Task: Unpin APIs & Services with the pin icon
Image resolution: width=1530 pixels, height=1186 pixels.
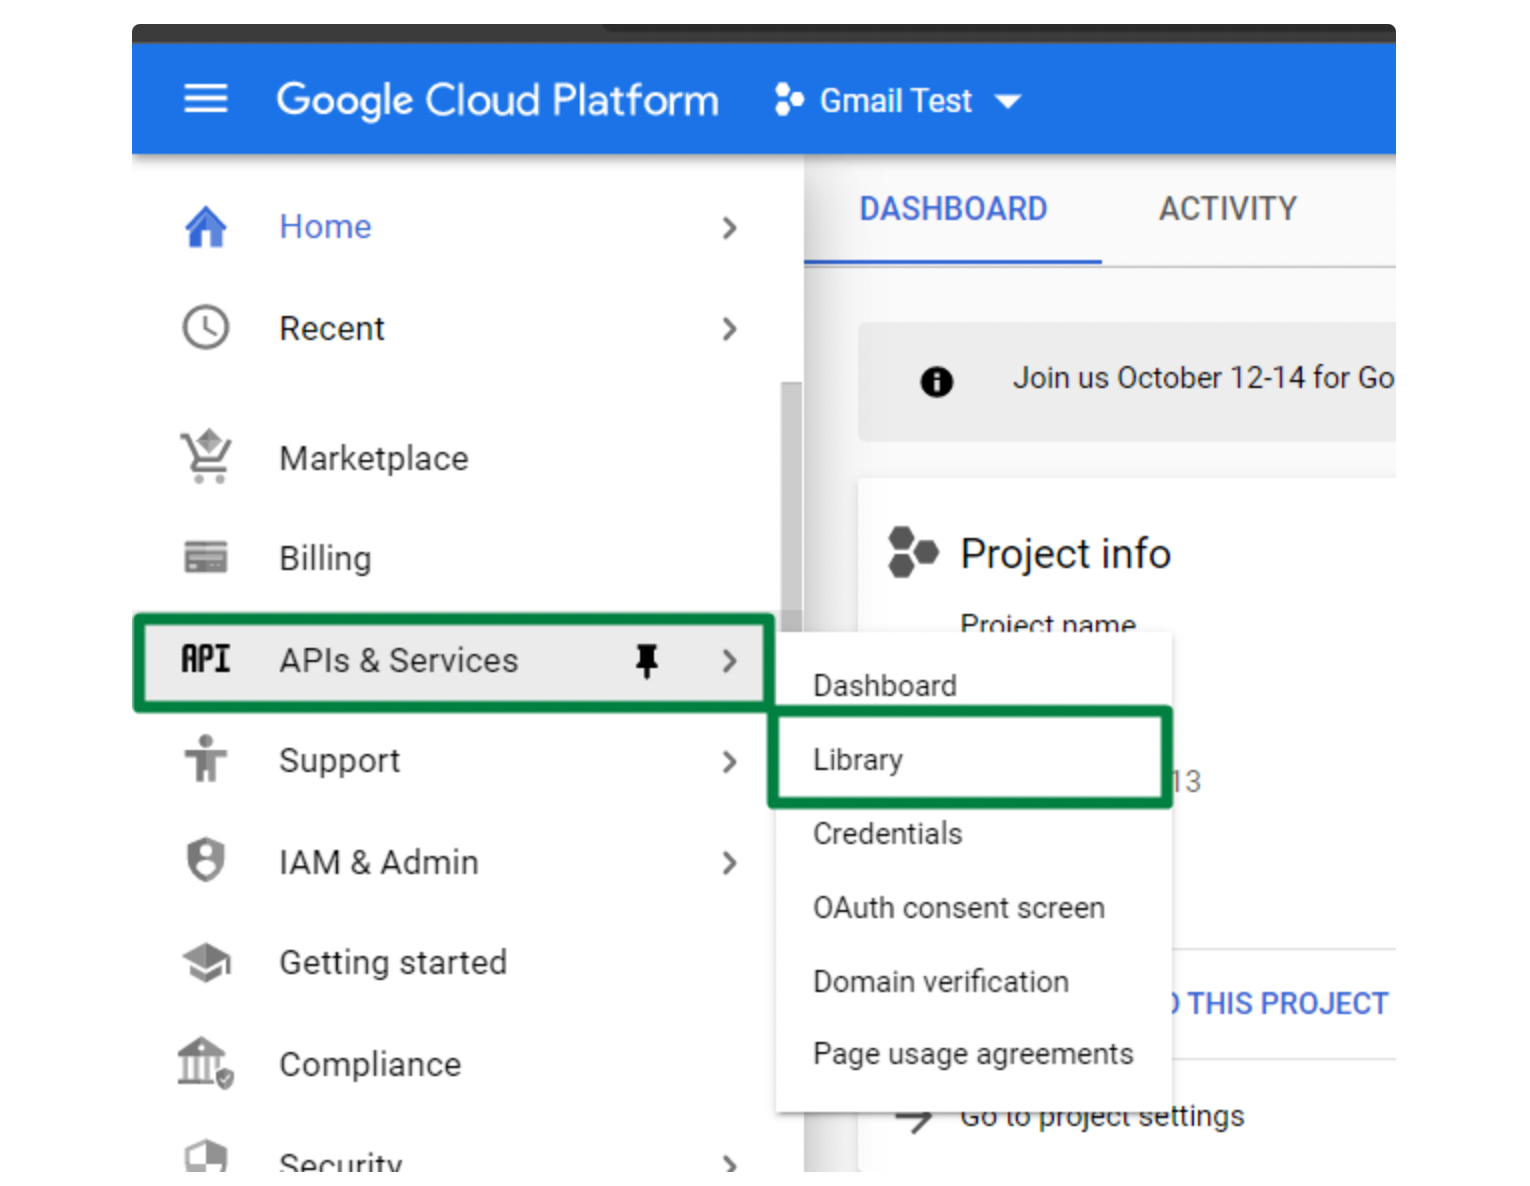Action: click(647, 660)
